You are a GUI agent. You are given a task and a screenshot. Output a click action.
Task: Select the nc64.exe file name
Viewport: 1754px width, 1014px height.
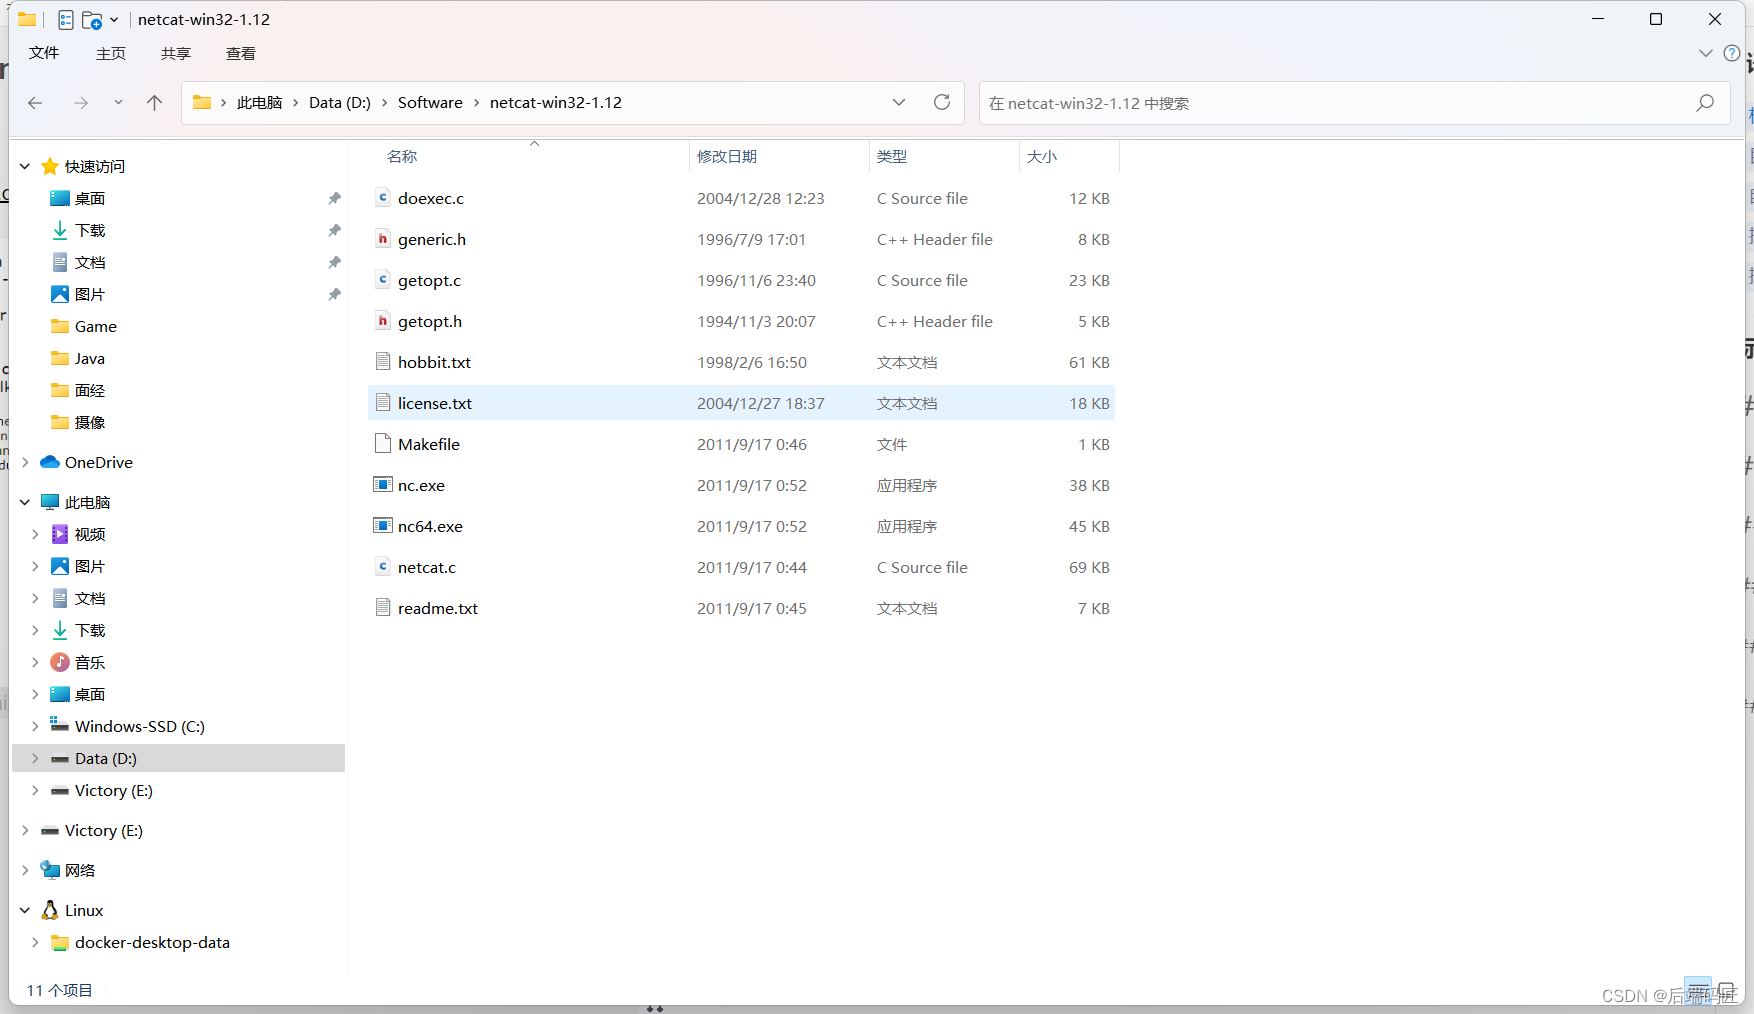click(x=430, y=526)
